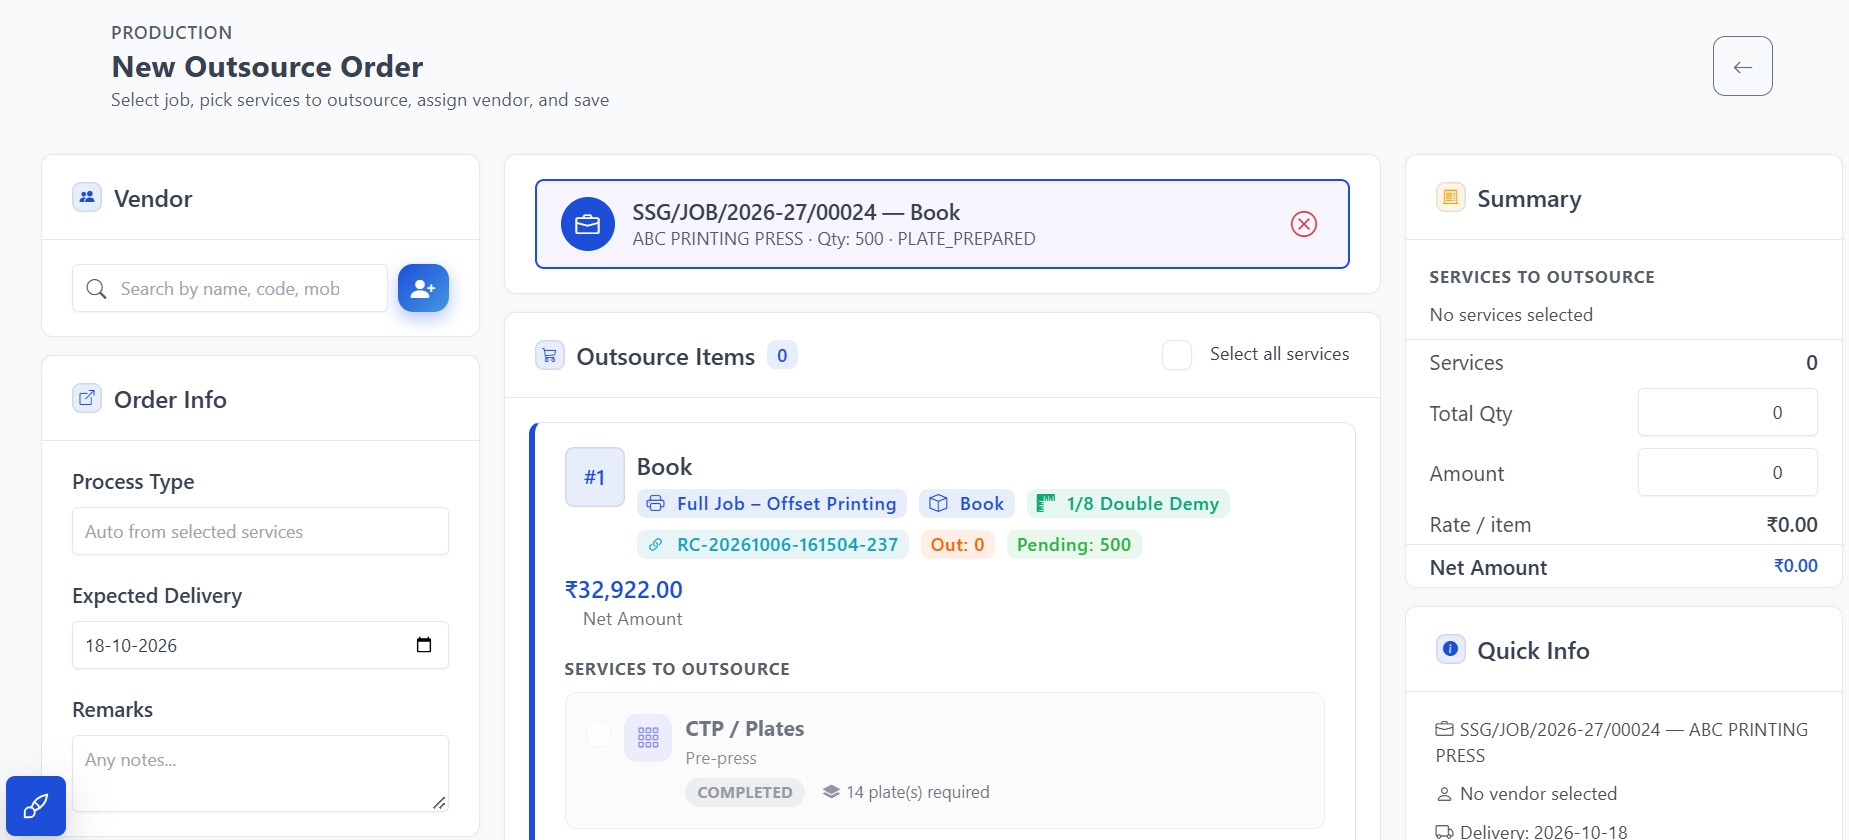This screenshot has height=840, width=1849.
Task: Click the blue rocket button at bottom left
Action: pos(36,806)
